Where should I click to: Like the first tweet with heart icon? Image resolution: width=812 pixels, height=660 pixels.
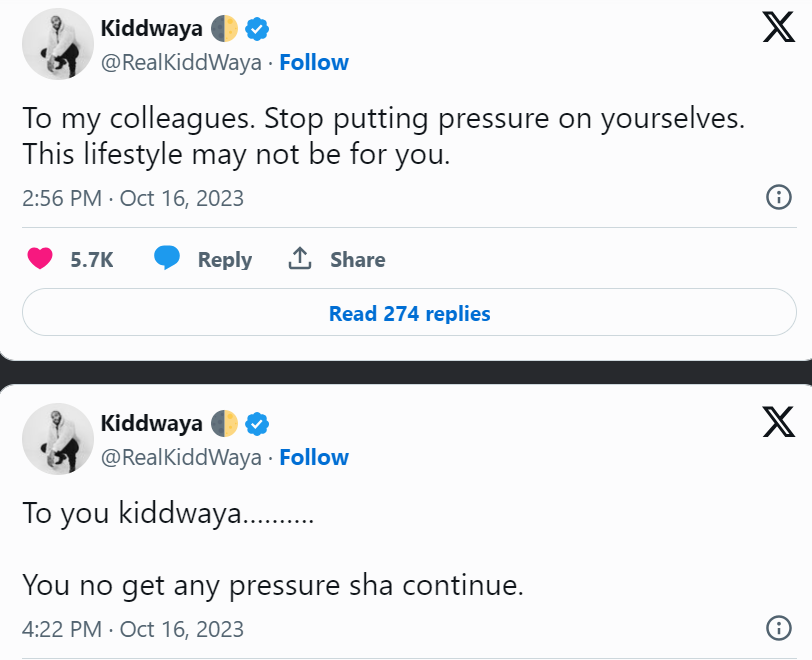(x=40, y=259)
